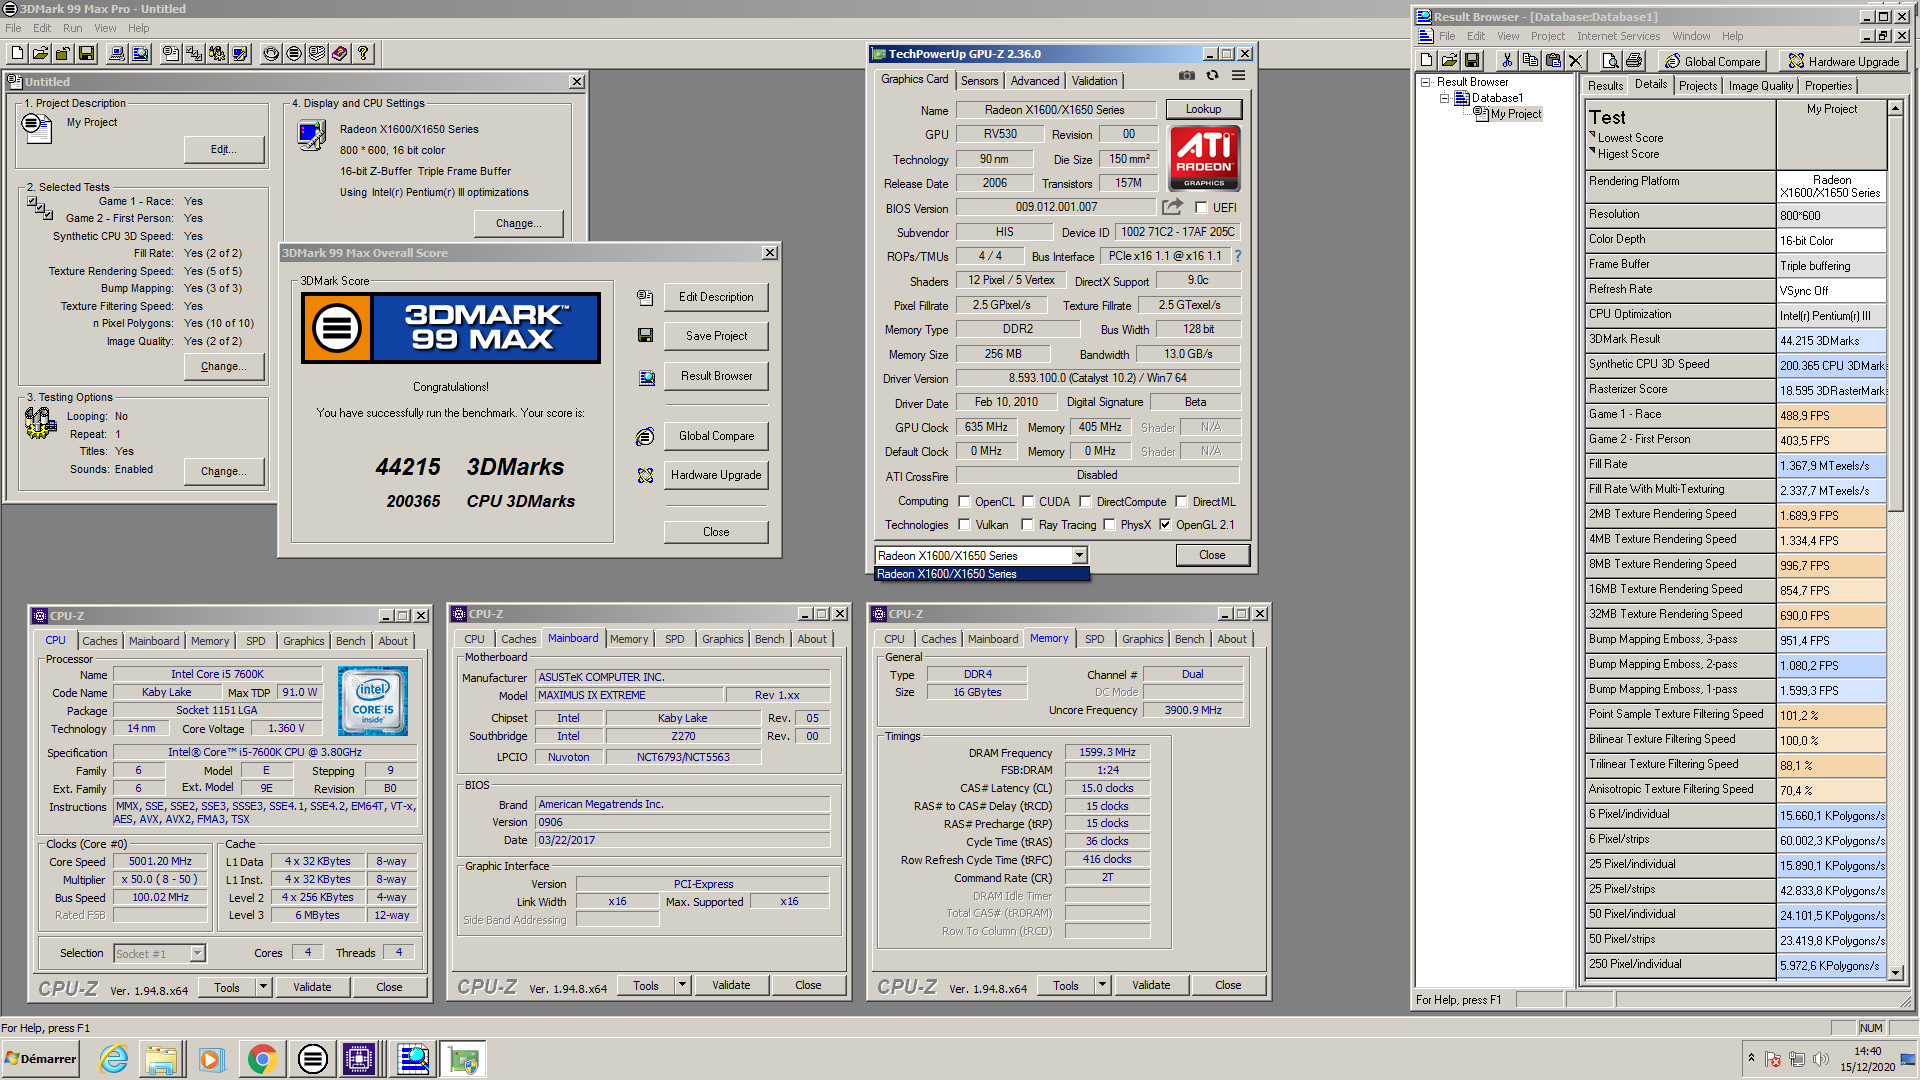Image resolution: width=1920 pixels, height=1080 pixels.
Task: Open the GPU selection dropdown in GPU-Z
Action: [x=1079, y=555]
